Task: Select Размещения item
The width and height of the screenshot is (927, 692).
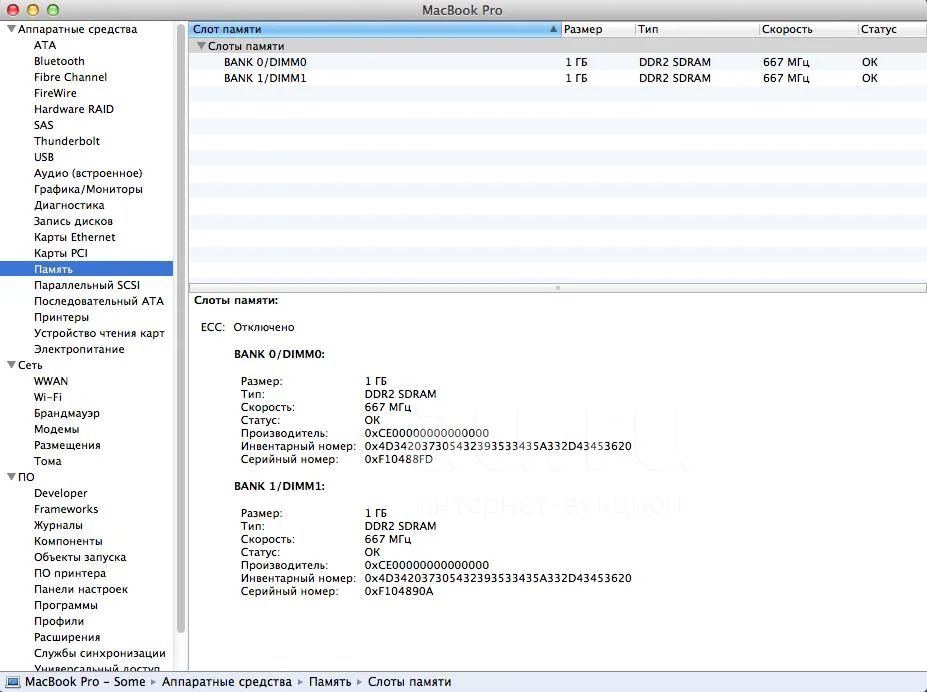Action: click(67, 445)
